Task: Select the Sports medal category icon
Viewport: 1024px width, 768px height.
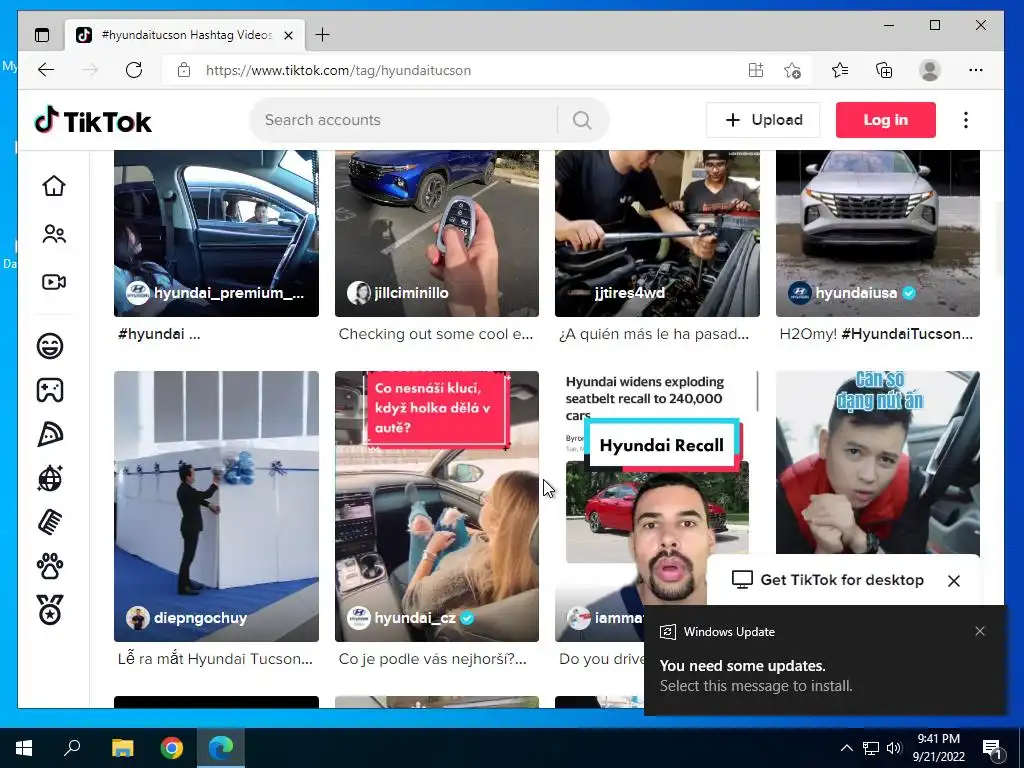Action: pyautogui.click(x=50, y=610)
